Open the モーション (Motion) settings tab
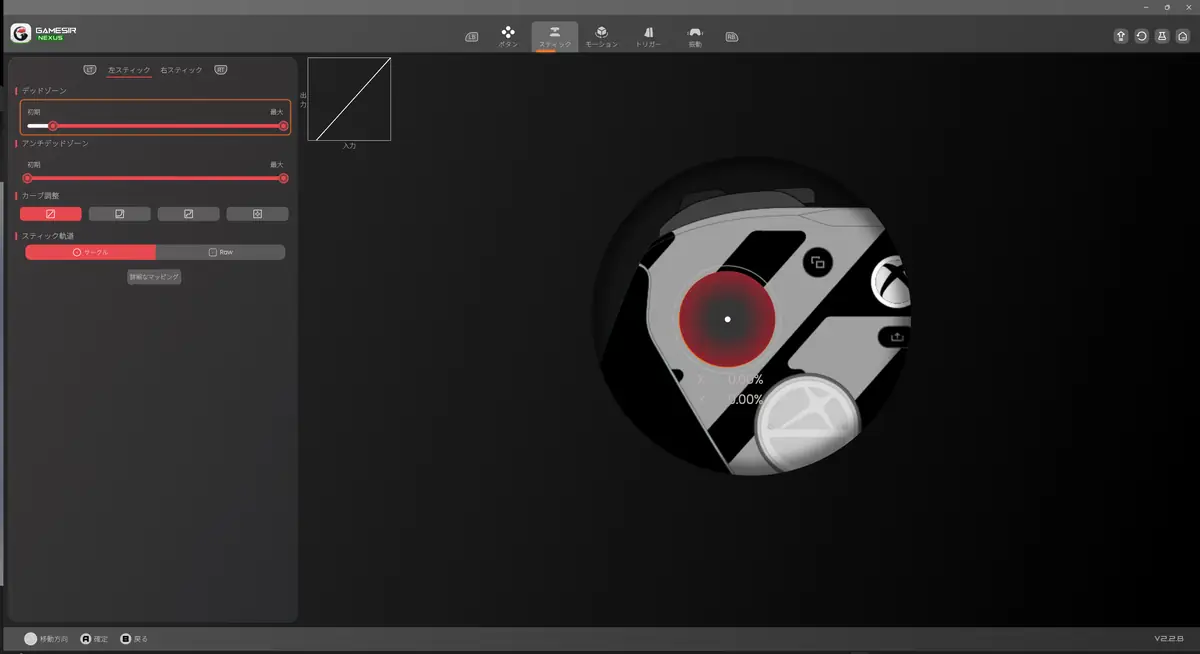The width and height of the screenshot is (1200, 654). point(601,37)
